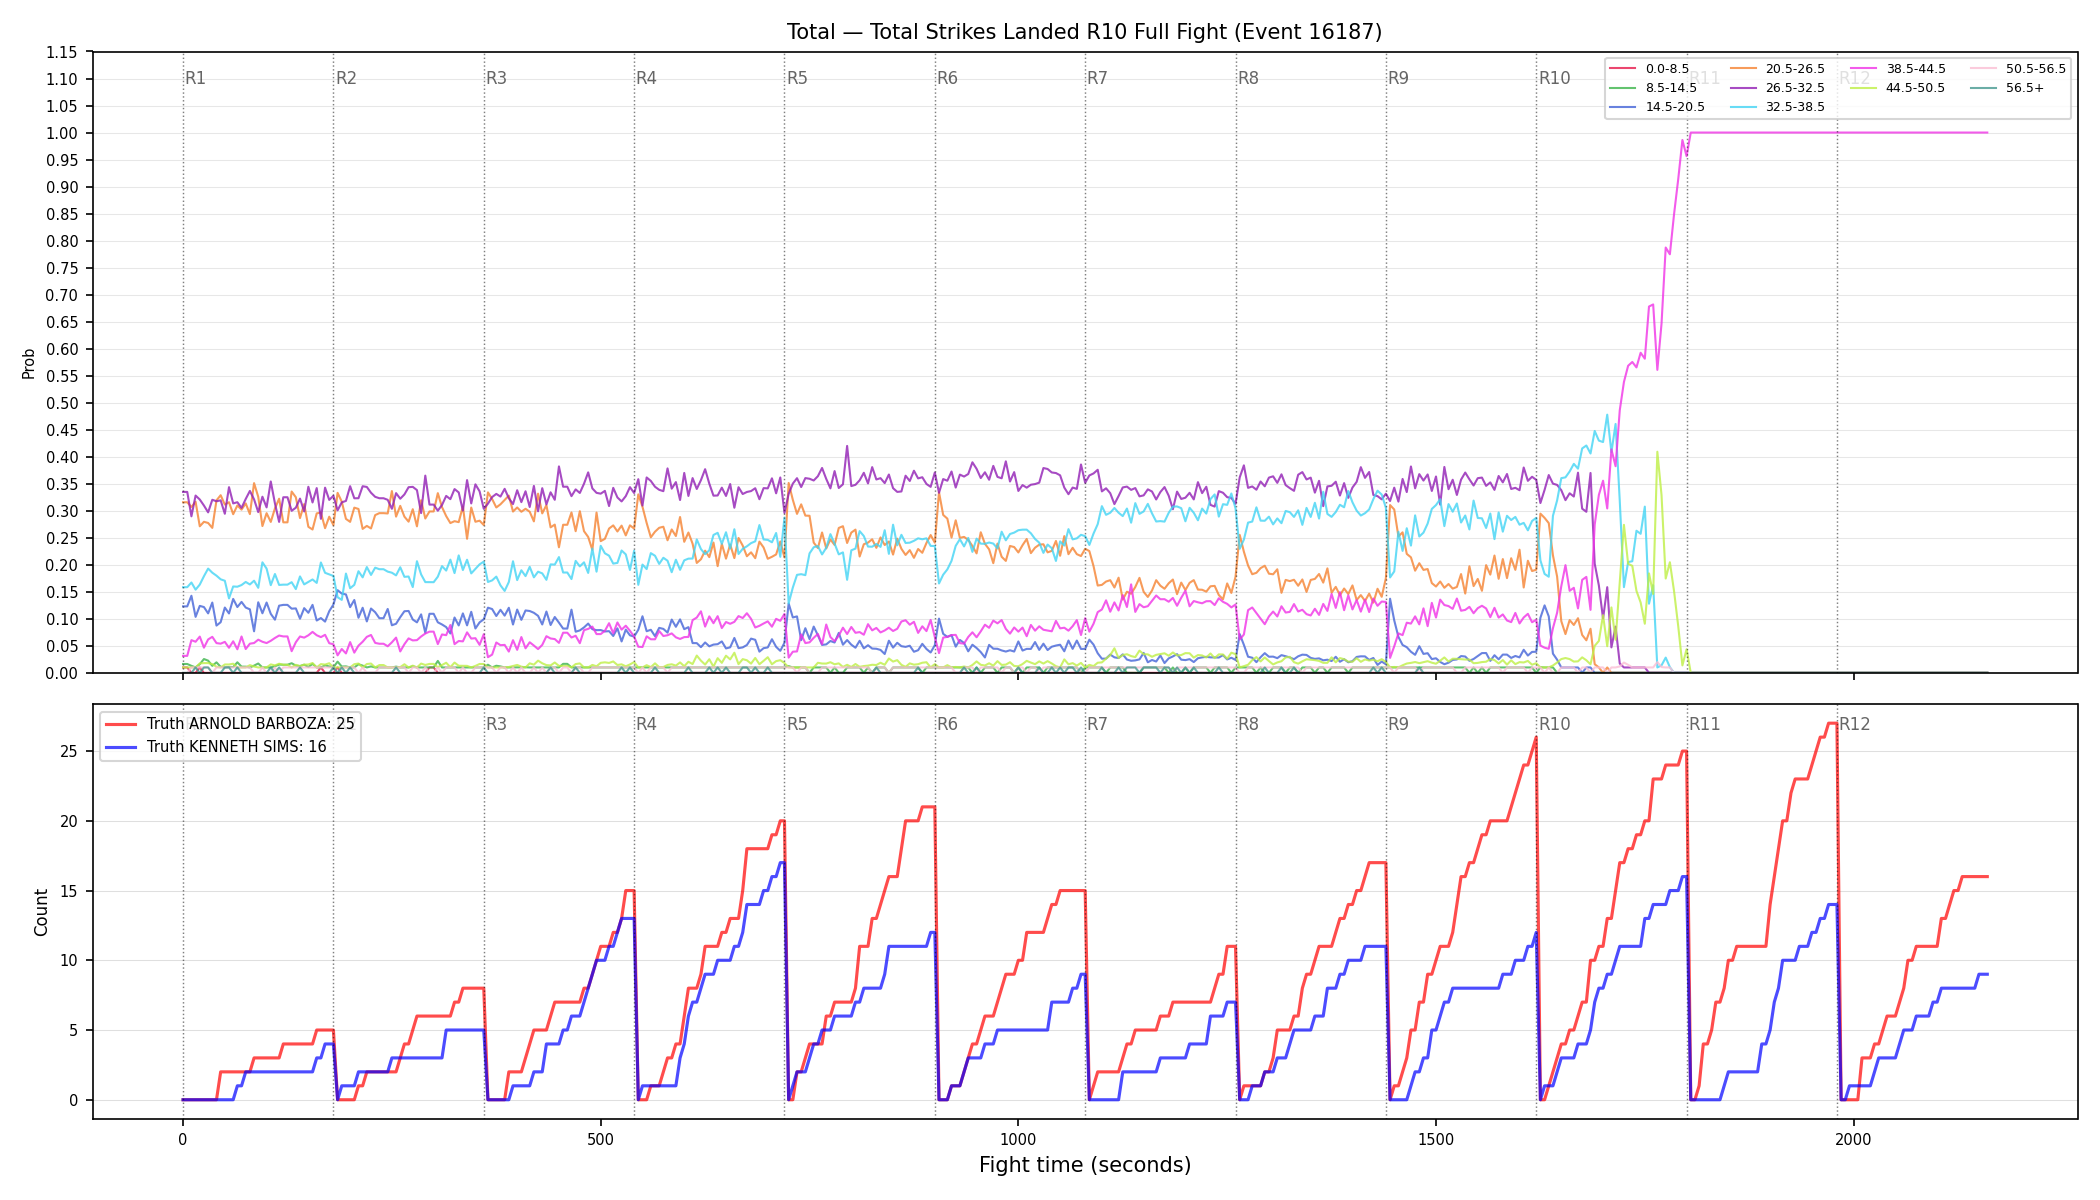Click the 5 tick on the Count axis

(x=73, y=1030)
